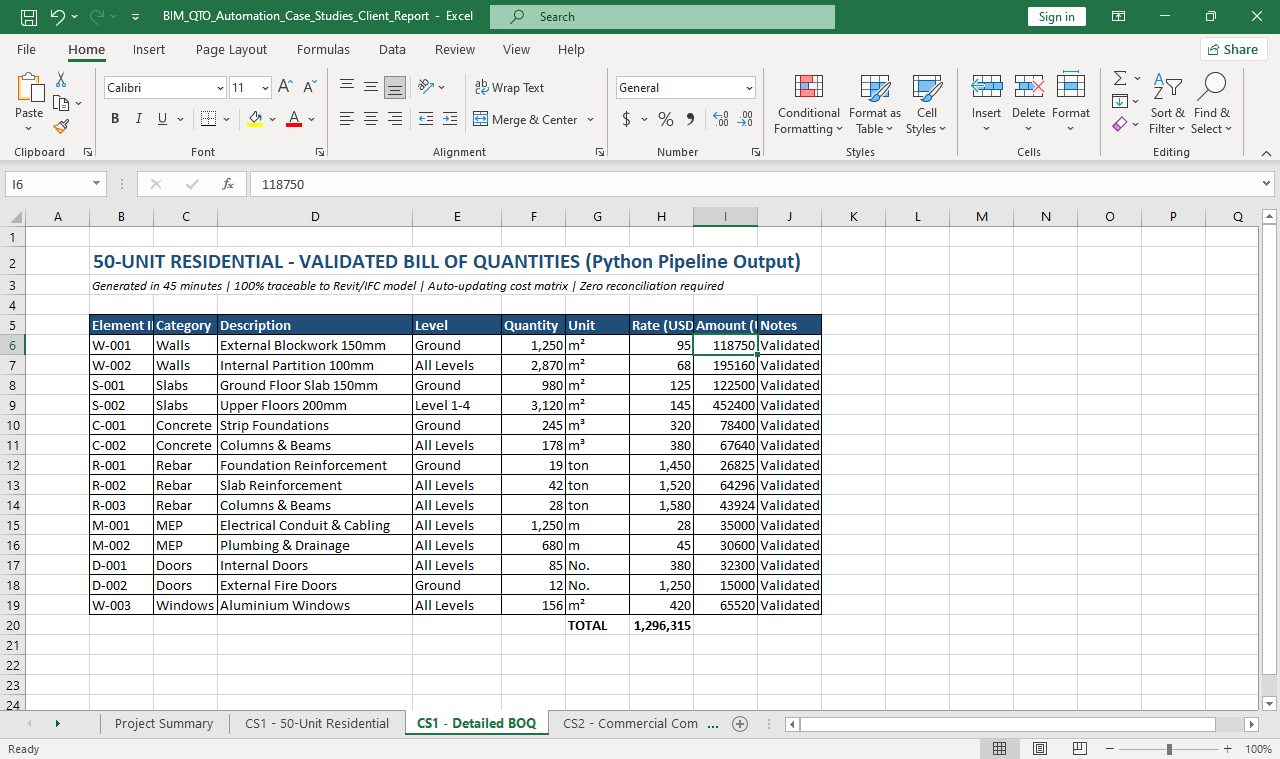The image size is (1280, 759).
Task: Click the Top Align icon
Action: pyautogui.click(x=347, y=88)
